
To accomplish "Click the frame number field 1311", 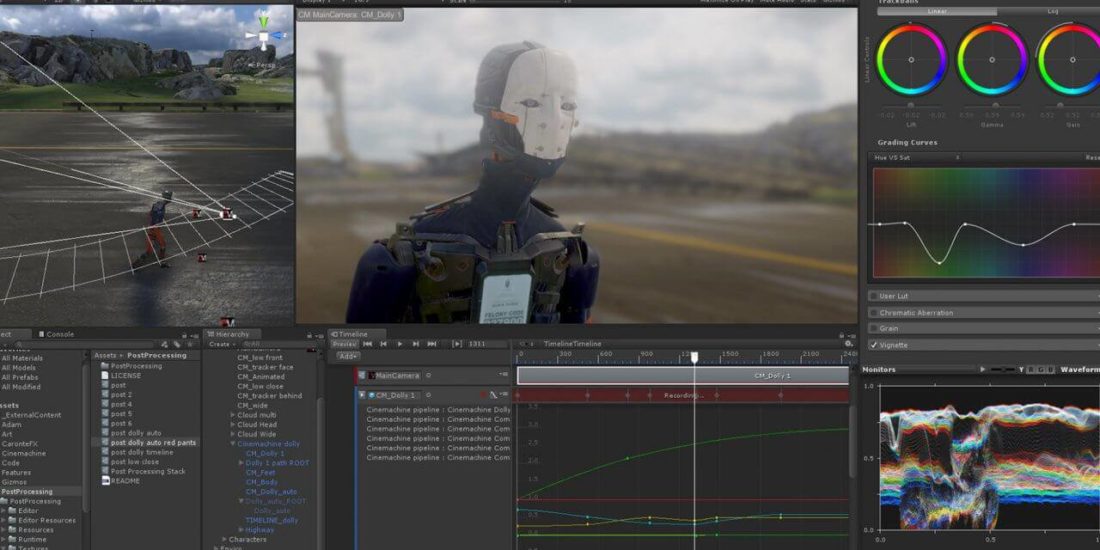I will tap(487, 344).
